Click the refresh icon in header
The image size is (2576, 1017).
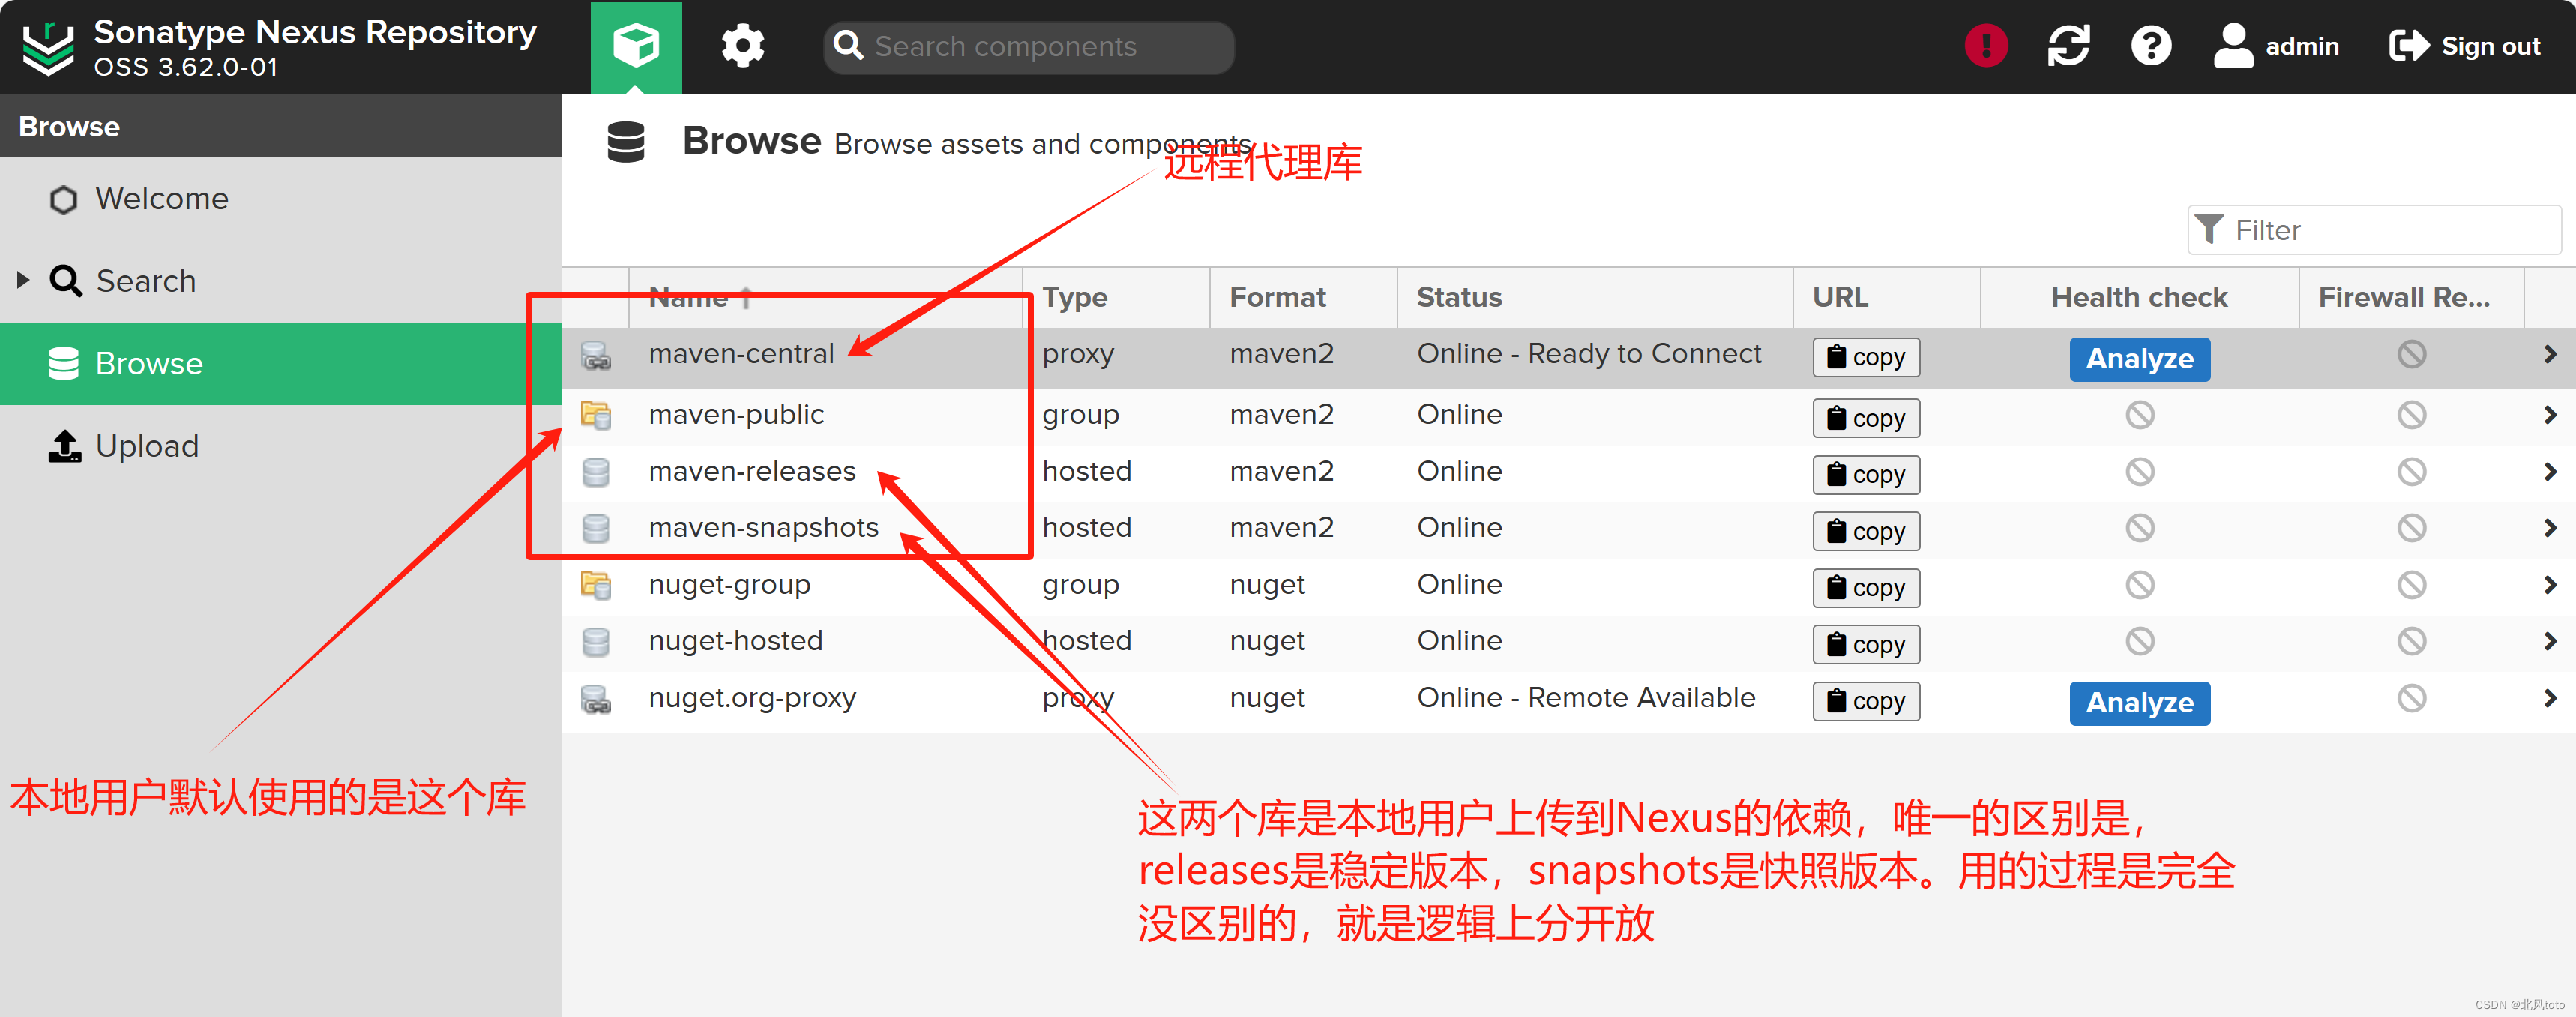[2067, 46]
